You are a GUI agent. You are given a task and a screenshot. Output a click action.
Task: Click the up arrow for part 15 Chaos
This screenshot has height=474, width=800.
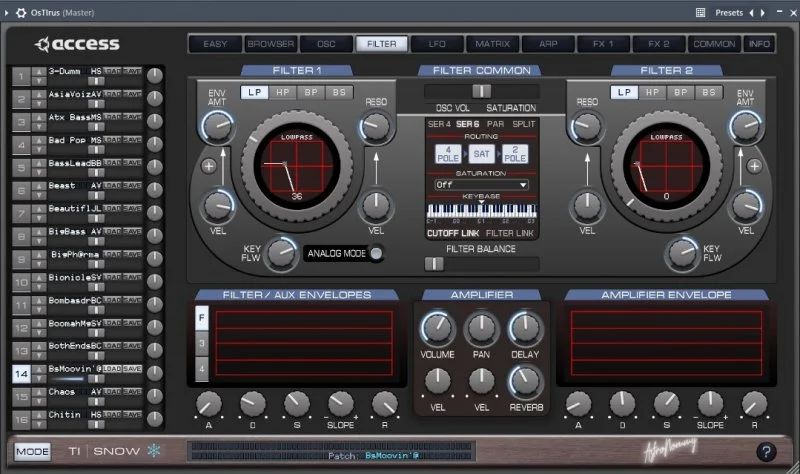tap(39, 392)
